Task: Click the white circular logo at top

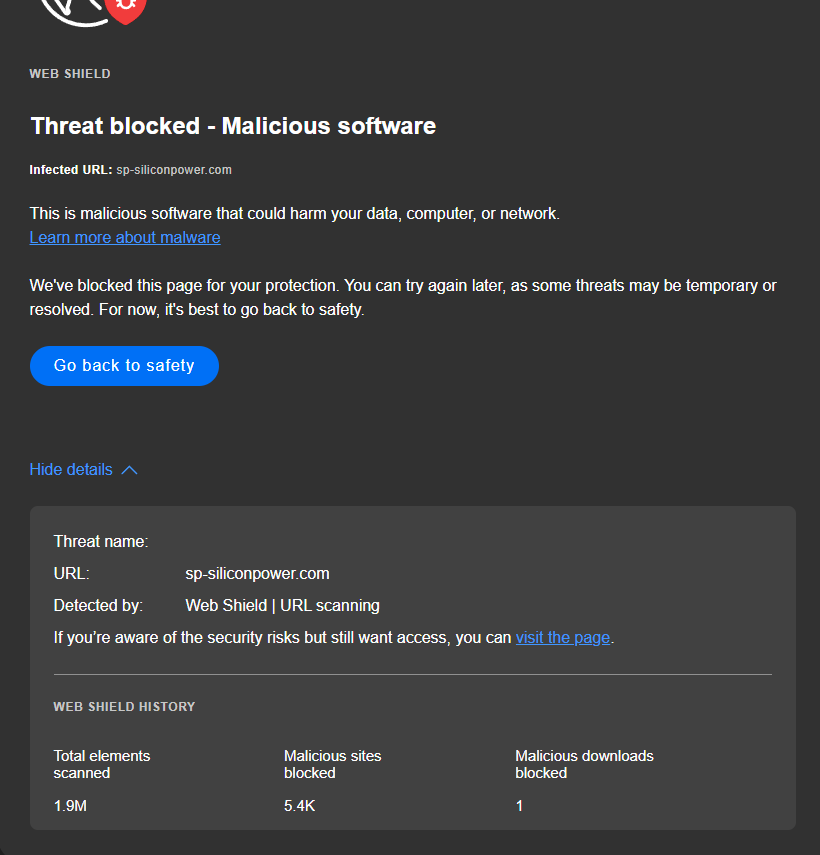Action: (x=75, y=10)
